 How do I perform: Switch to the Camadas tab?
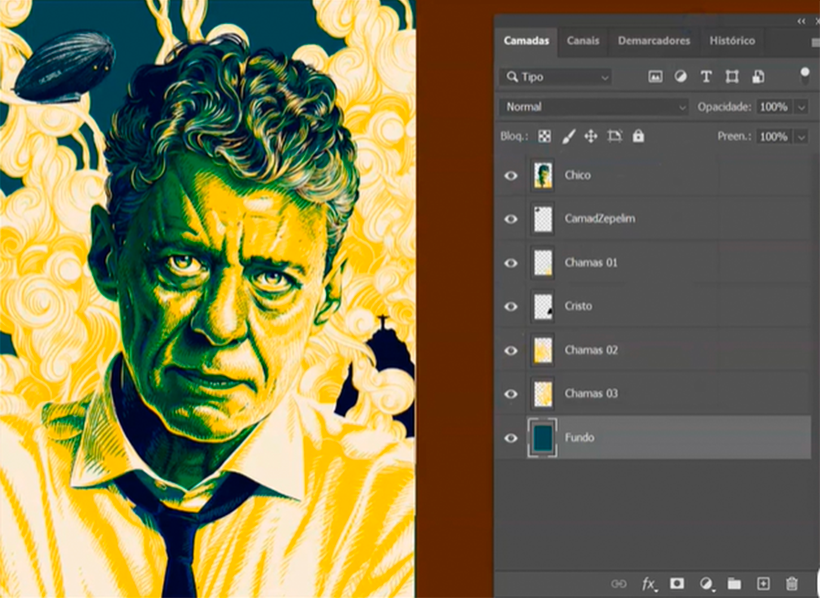point(527,41)
